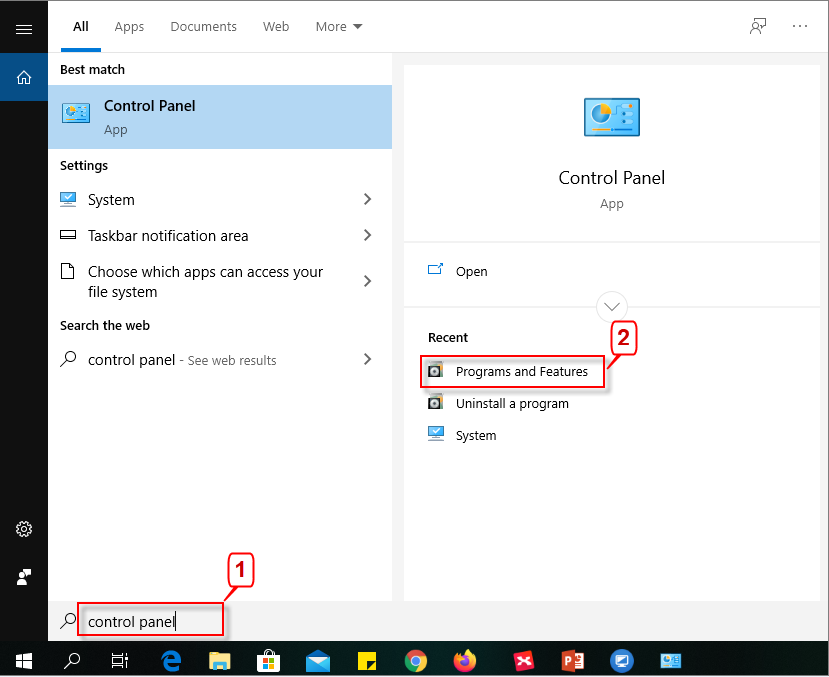The image size is (829, 677).
Task: Open the Settings gear in the sidebar
Action: coord(24,528)
